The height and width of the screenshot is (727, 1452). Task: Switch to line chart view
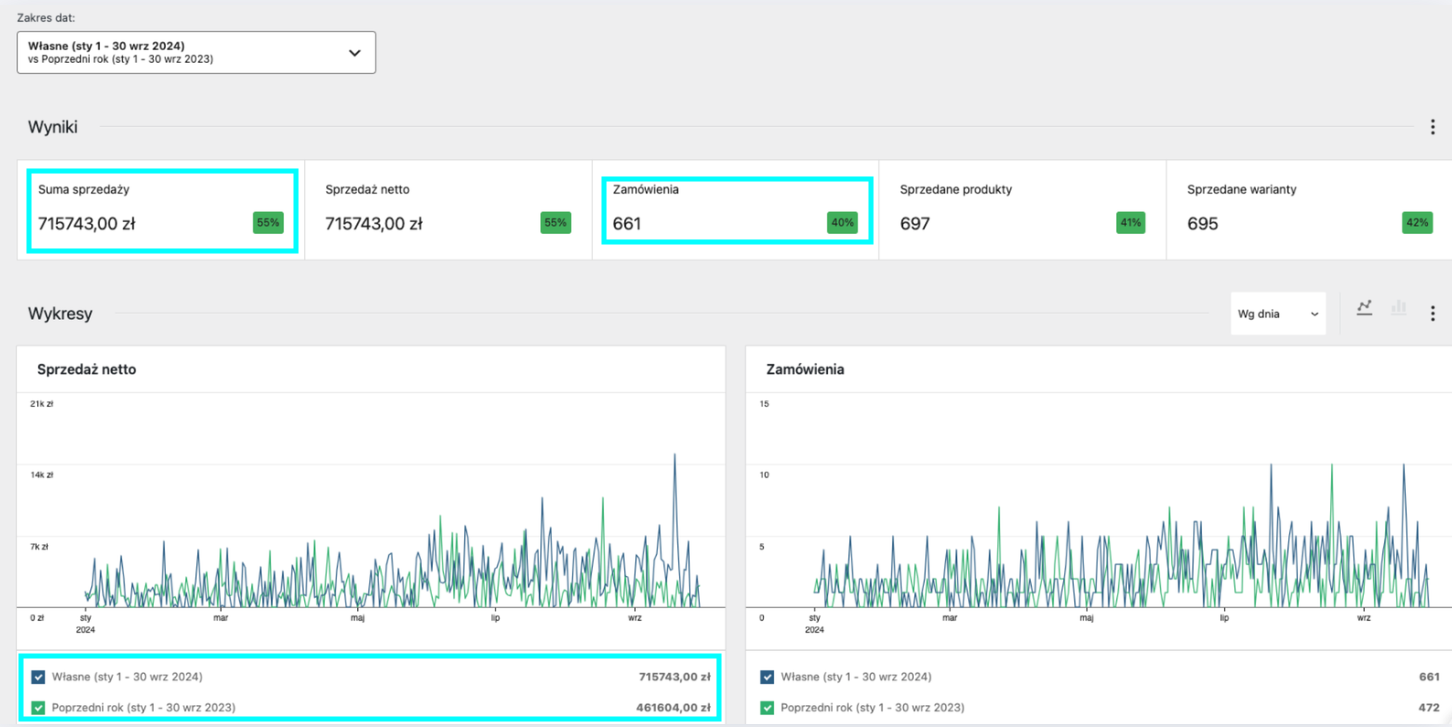[1364, 309]
